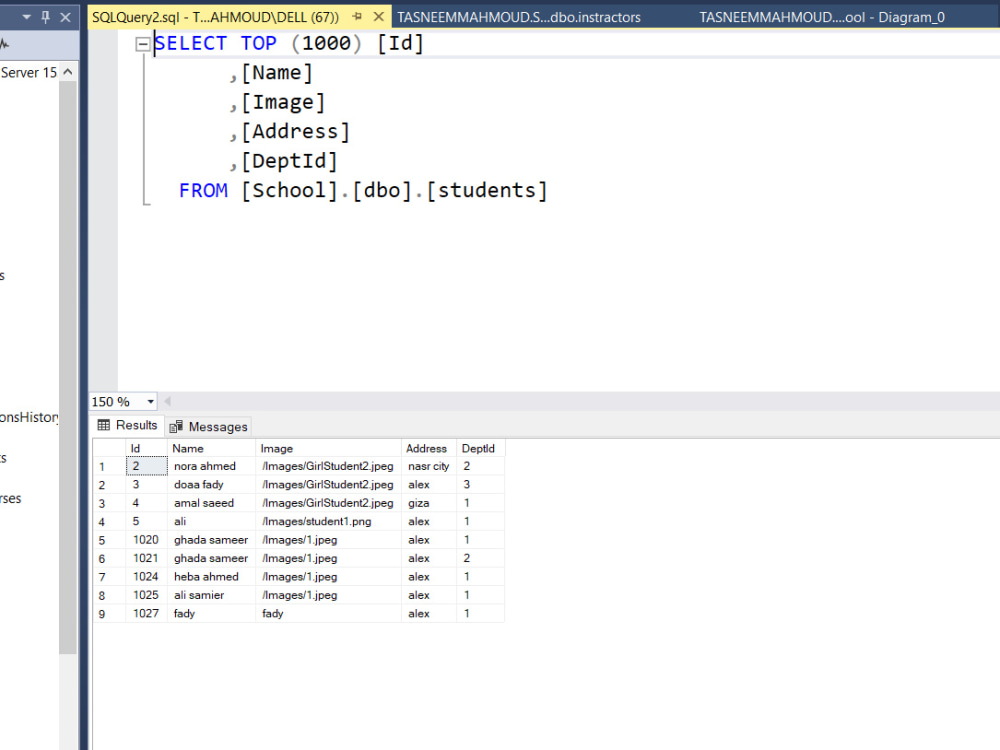Click the [DeptId] column in the query
1000x750 pixels.
(289, 161)
